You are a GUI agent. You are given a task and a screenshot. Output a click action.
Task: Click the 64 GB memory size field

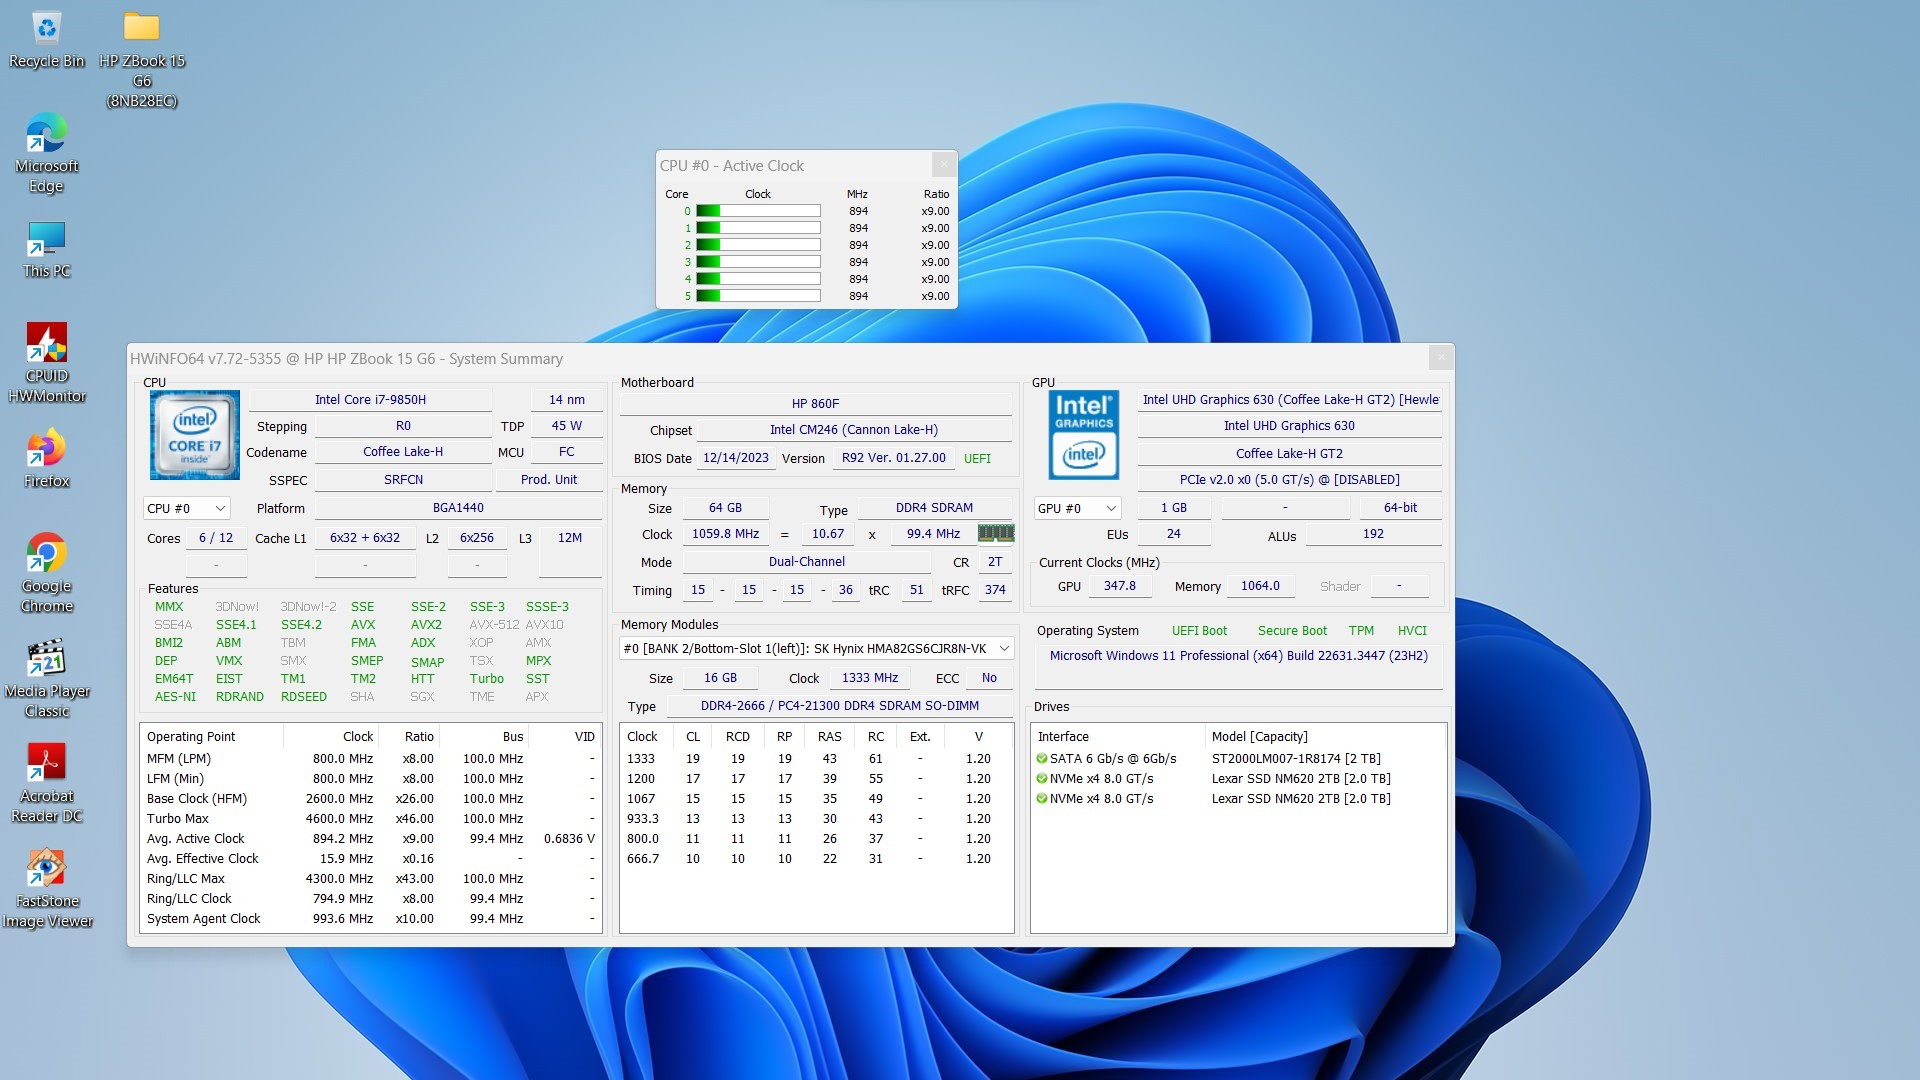coord(725,508)
